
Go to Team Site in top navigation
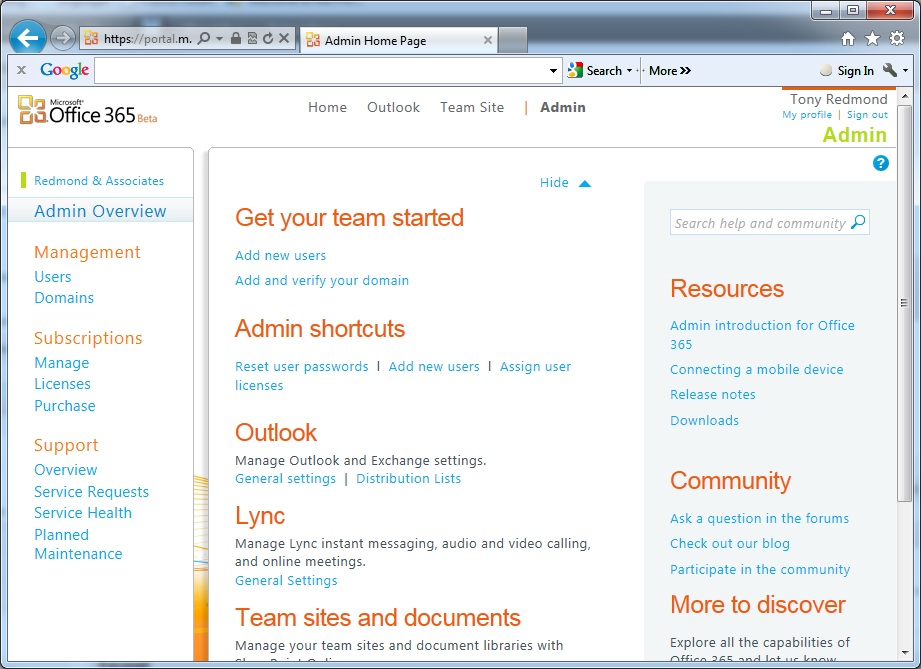pos(472,108)
